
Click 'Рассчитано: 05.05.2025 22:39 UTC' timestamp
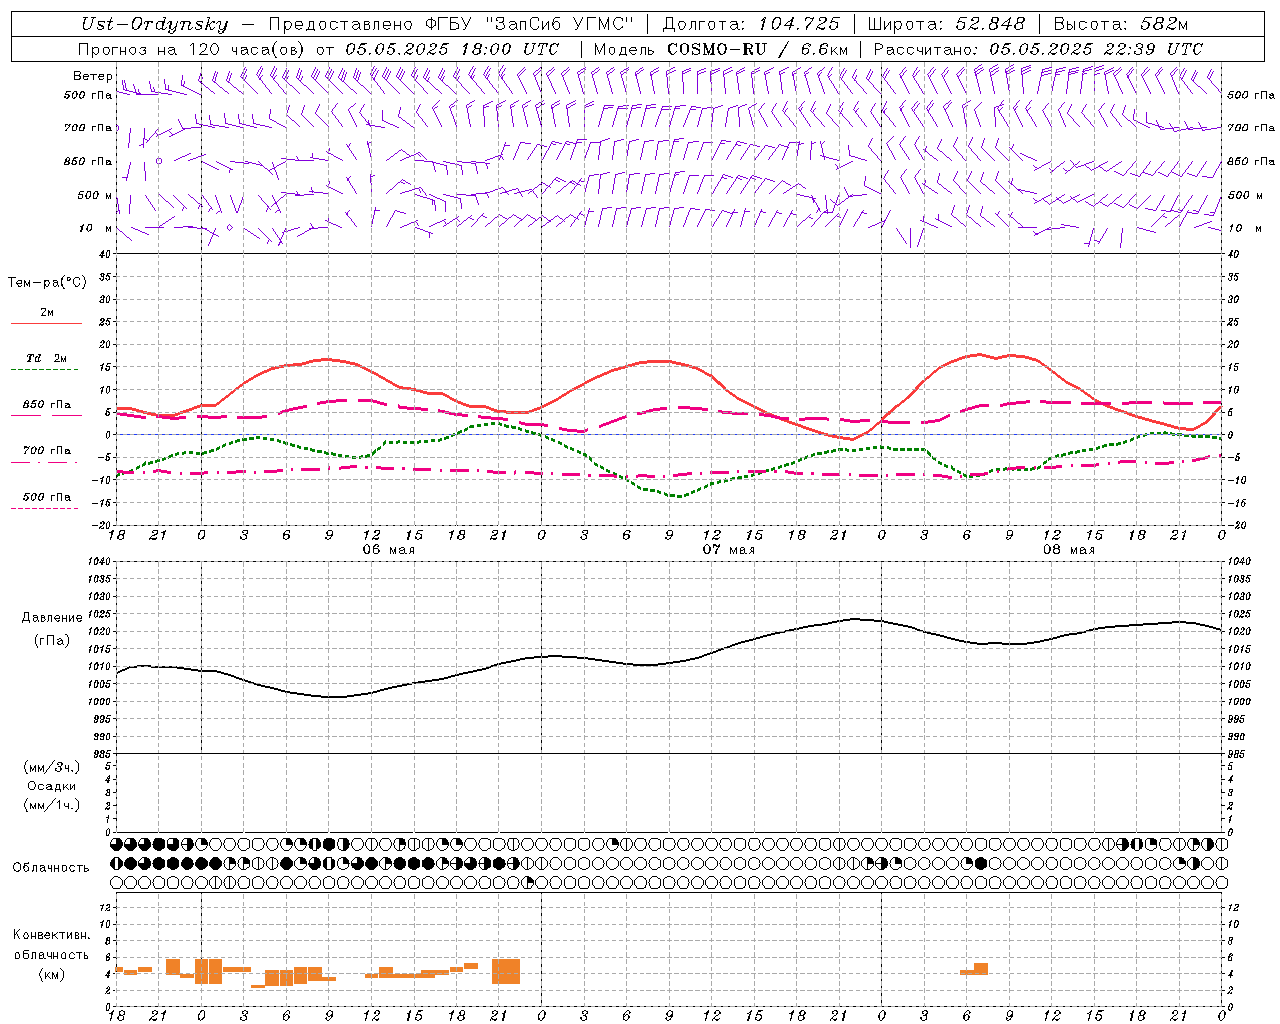pyautogui.click(x=1038, y=49)
